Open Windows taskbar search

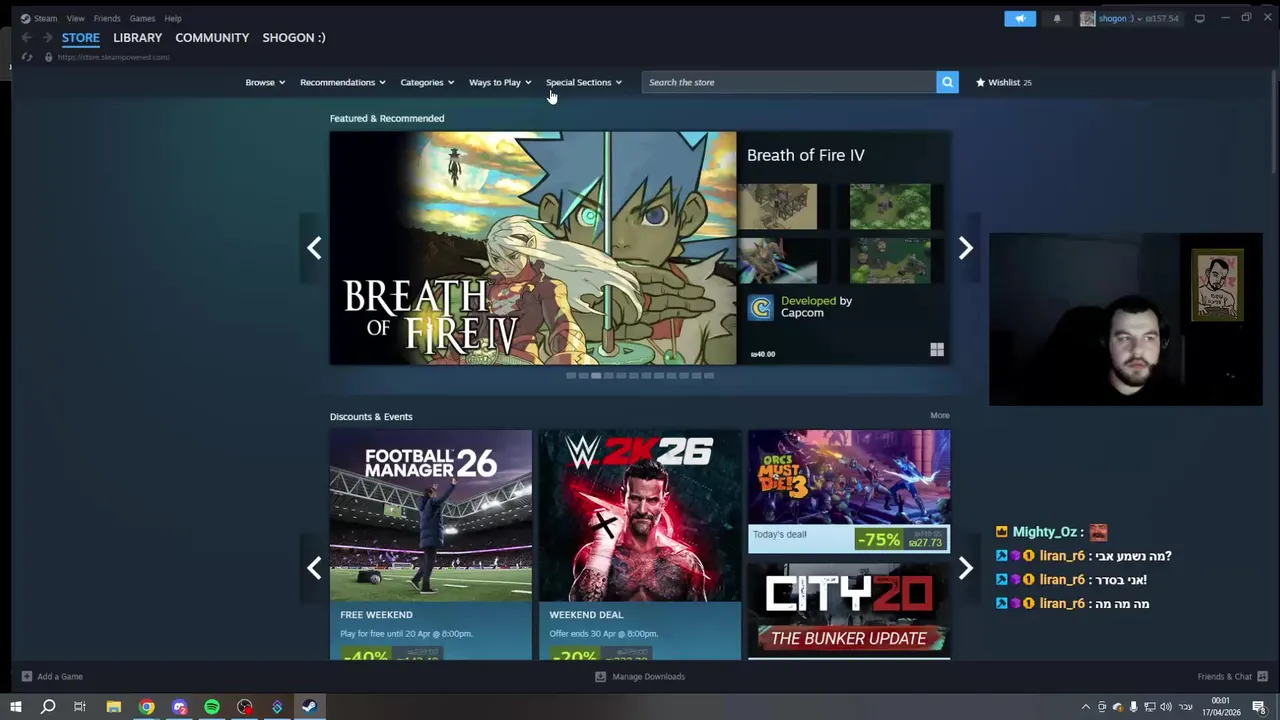click(47, 707)
